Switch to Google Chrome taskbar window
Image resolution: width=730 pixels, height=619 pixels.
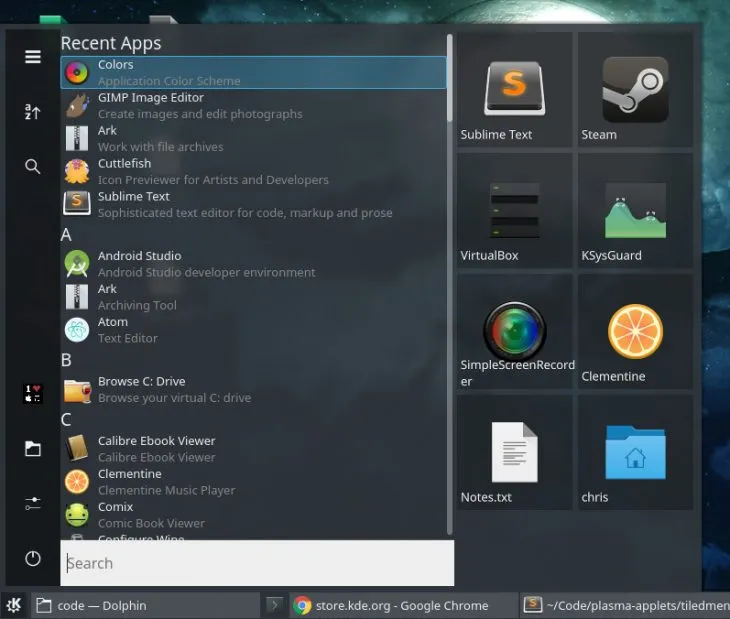tap(402, 605)
